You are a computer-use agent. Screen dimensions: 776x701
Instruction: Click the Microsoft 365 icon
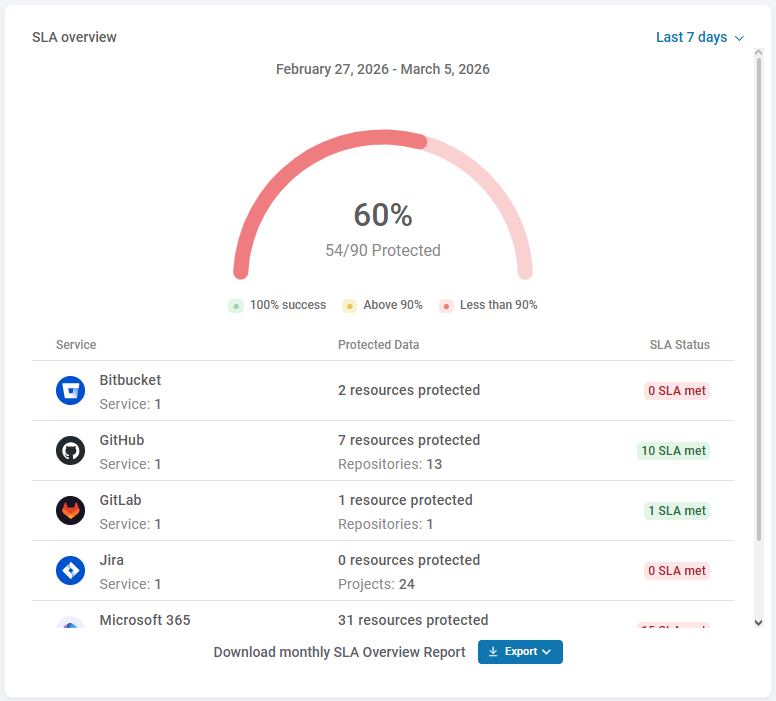coord(70,626)
